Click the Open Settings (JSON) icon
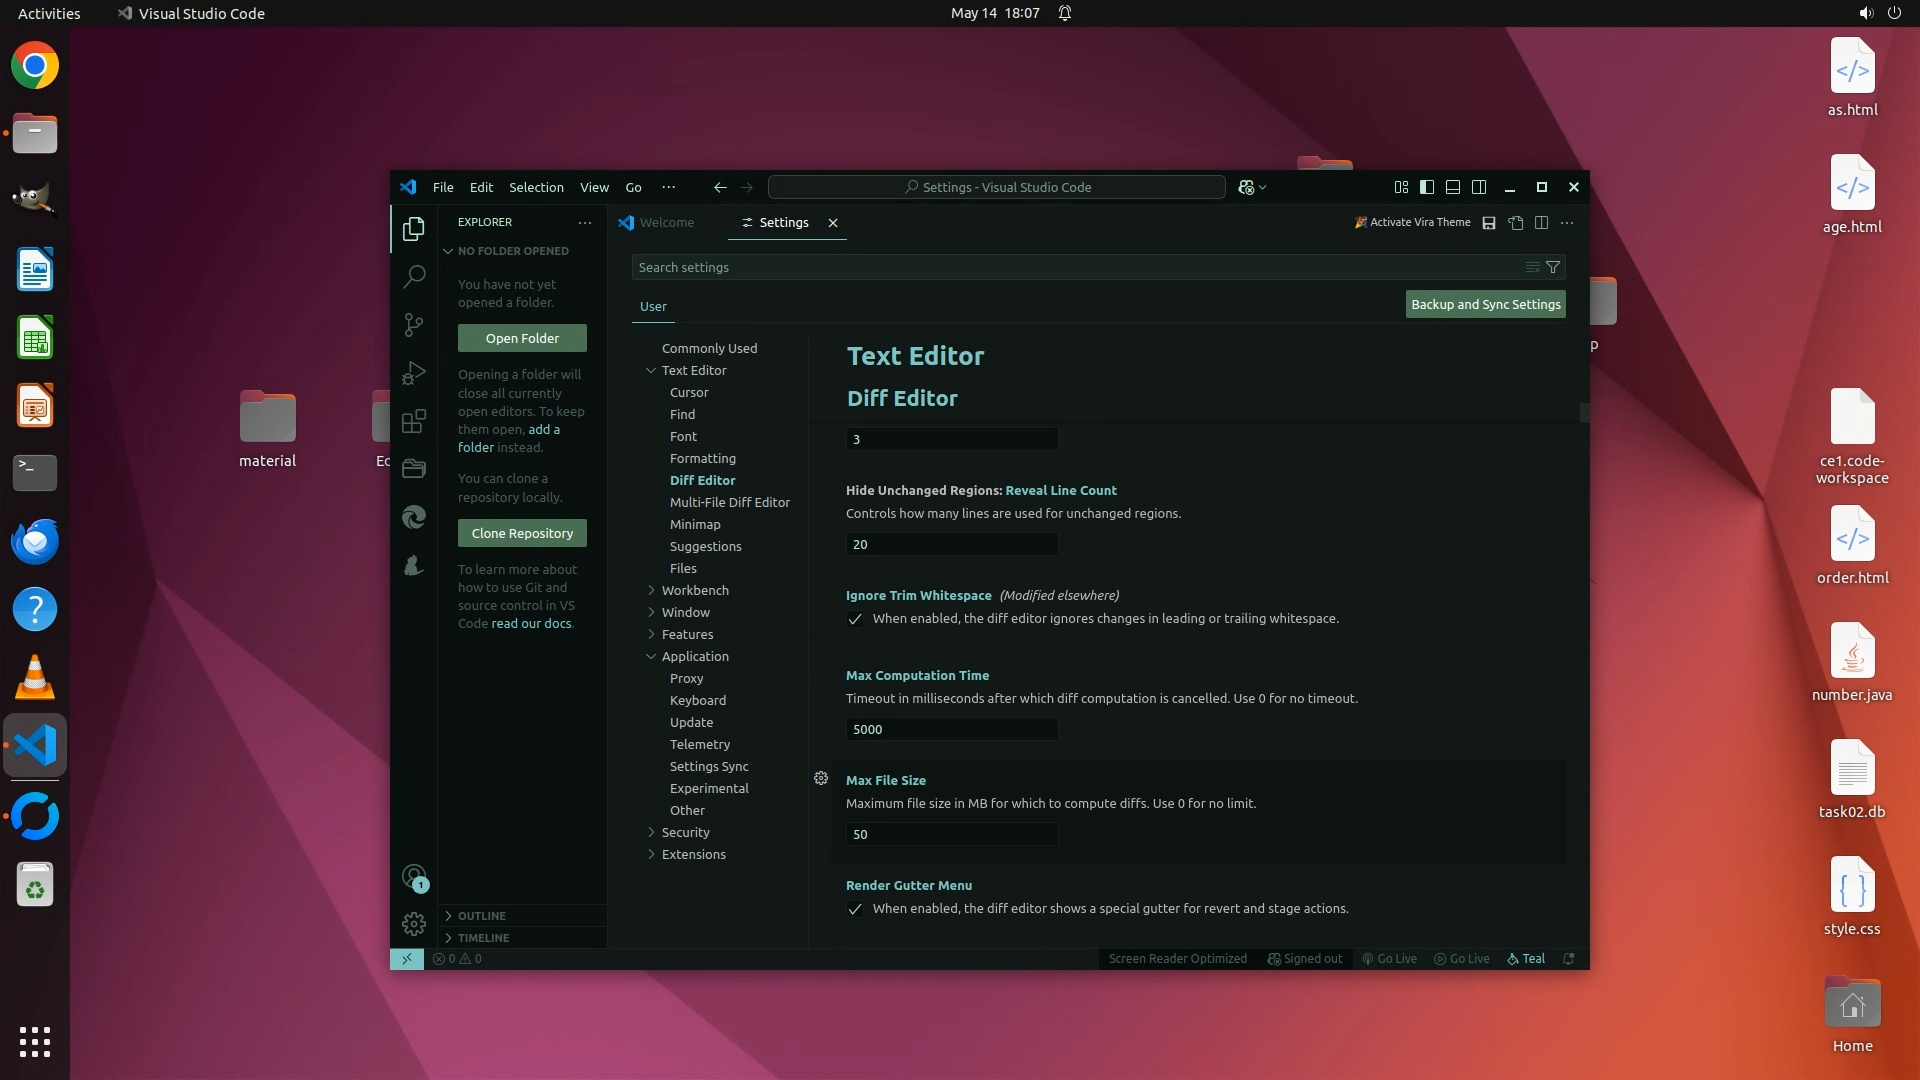Screen dimensions: 1920x1080 pyautogui.click(x=1516, y=223)
